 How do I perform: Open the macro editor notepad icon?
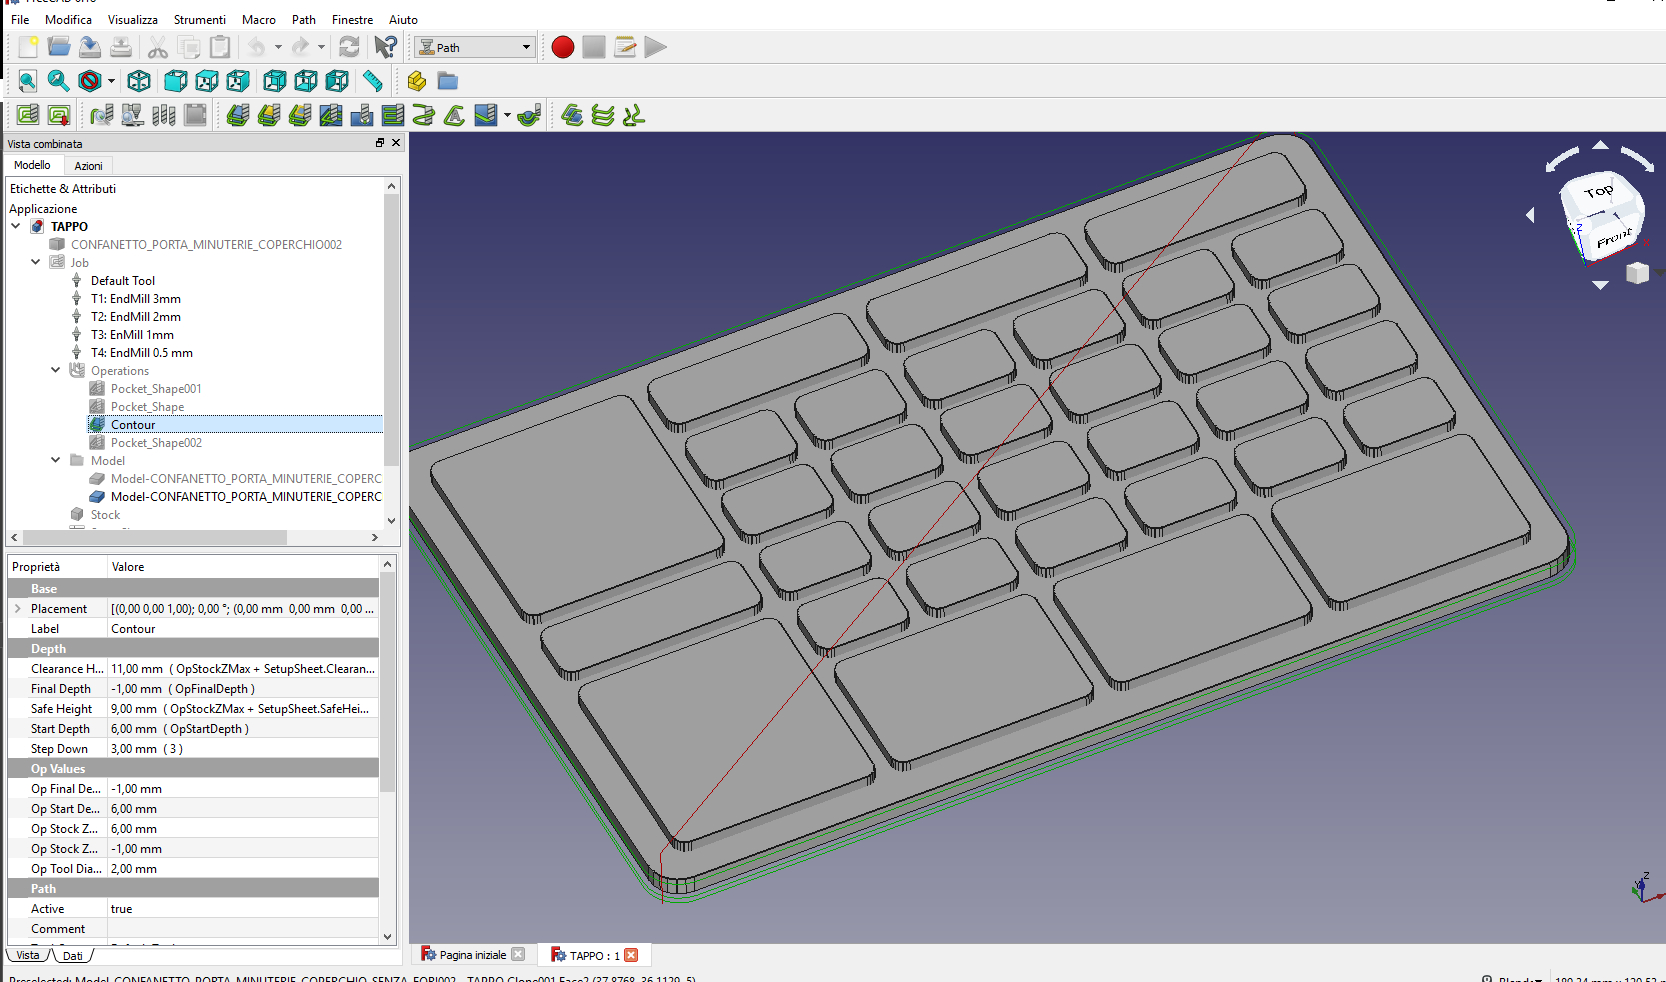[x=625, y=47]
